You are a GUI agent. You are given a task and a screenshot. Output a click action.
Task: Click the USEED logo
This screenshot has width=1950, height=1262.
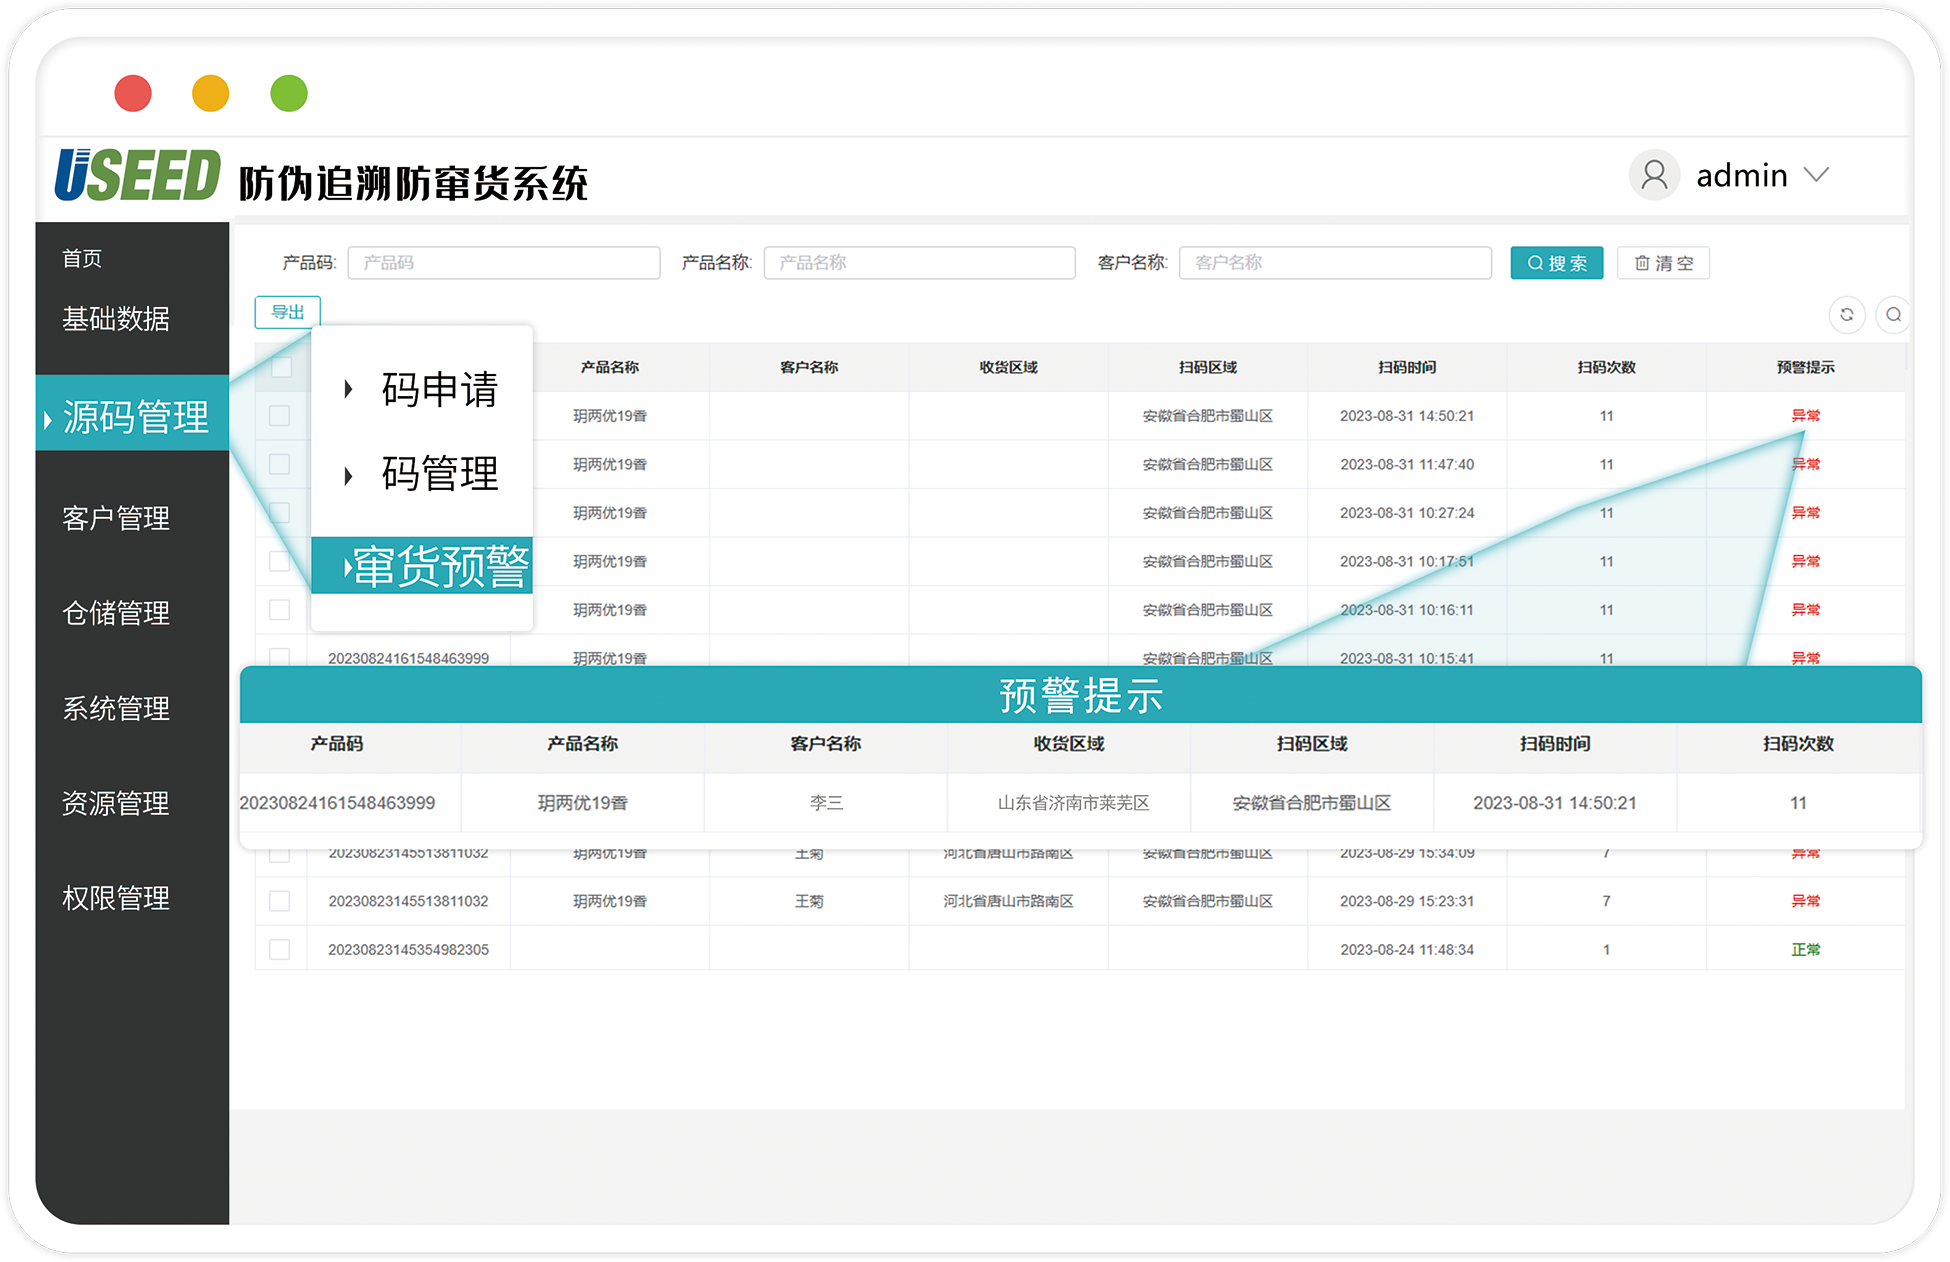tap(138, 176)
